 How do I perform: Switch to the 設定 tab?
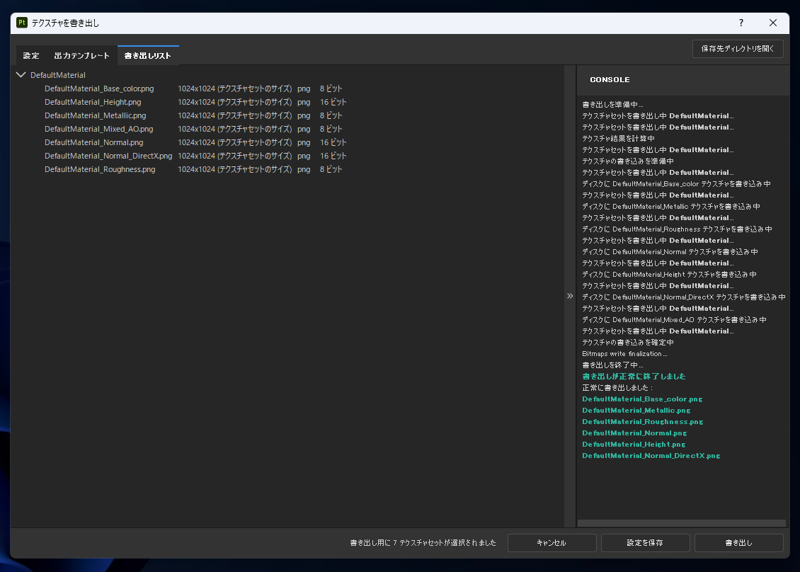[31, 56]
